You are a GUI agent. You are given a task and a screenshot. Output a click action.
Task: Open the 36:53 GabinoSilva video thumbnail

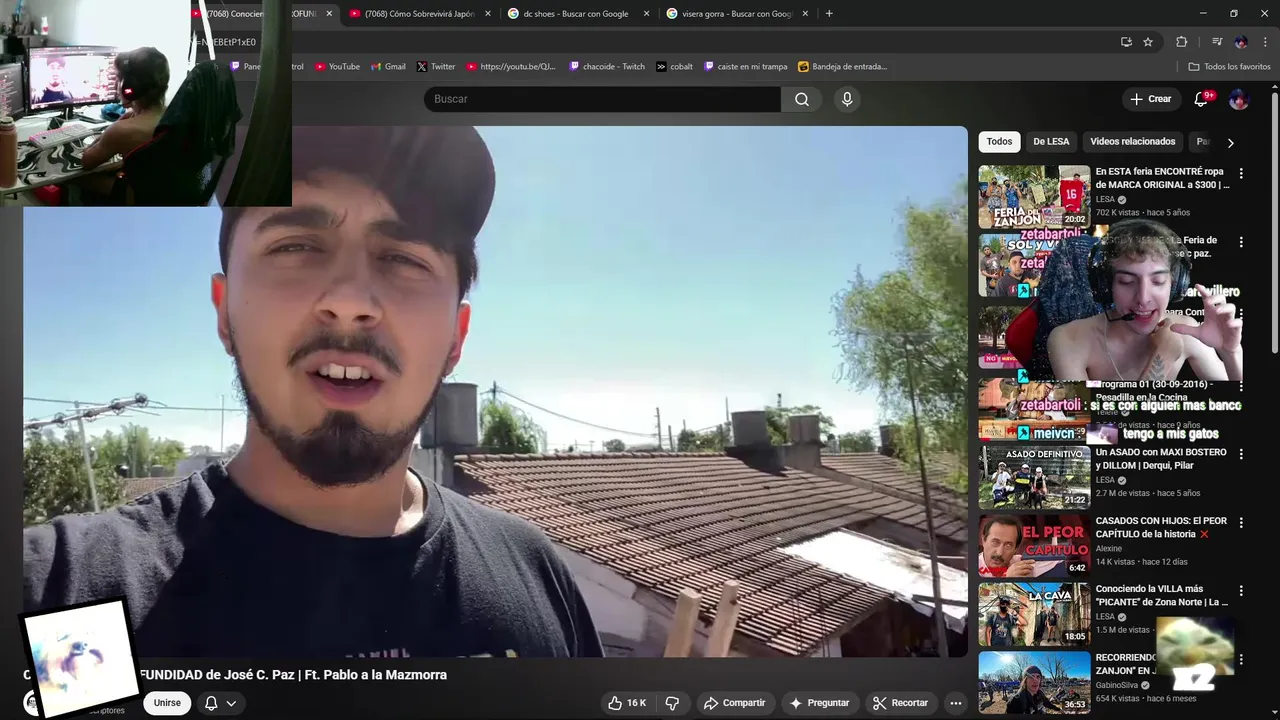pos(1034,683)
